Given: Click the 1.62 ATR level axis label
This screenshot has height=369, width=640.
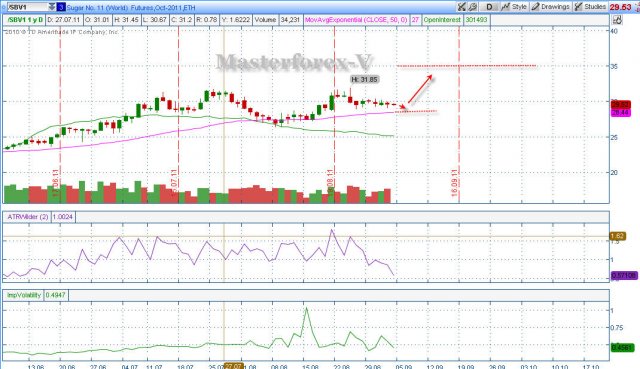Looking at the screenshot, I should (x=618, y=236).
